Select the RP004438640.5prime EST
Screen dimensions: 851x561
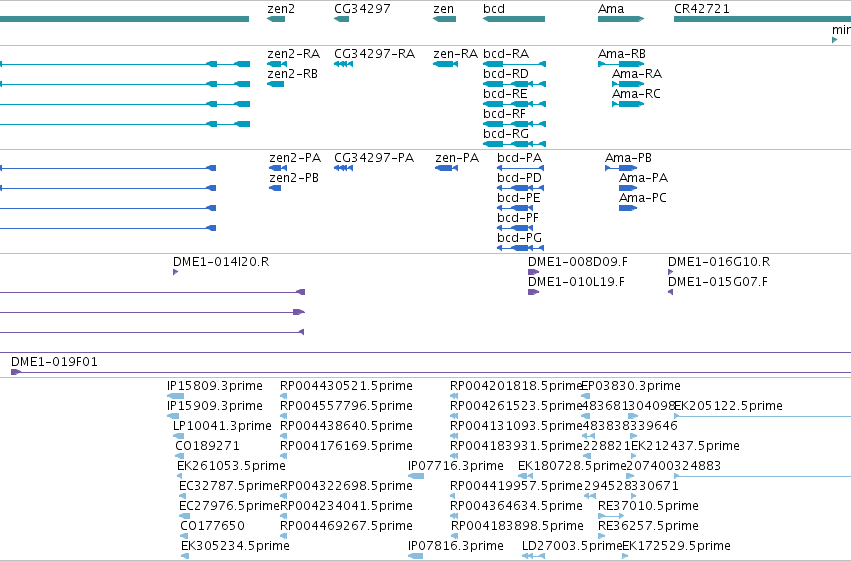coord(283,436)
